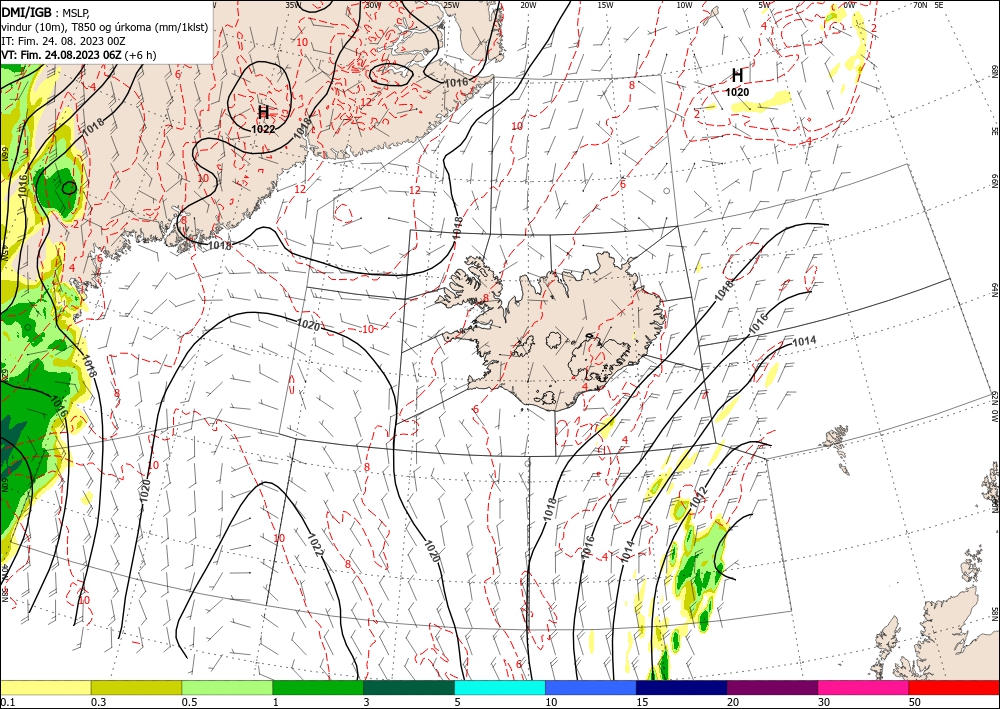Click the '50' value under the legend bar

[915, 701]
